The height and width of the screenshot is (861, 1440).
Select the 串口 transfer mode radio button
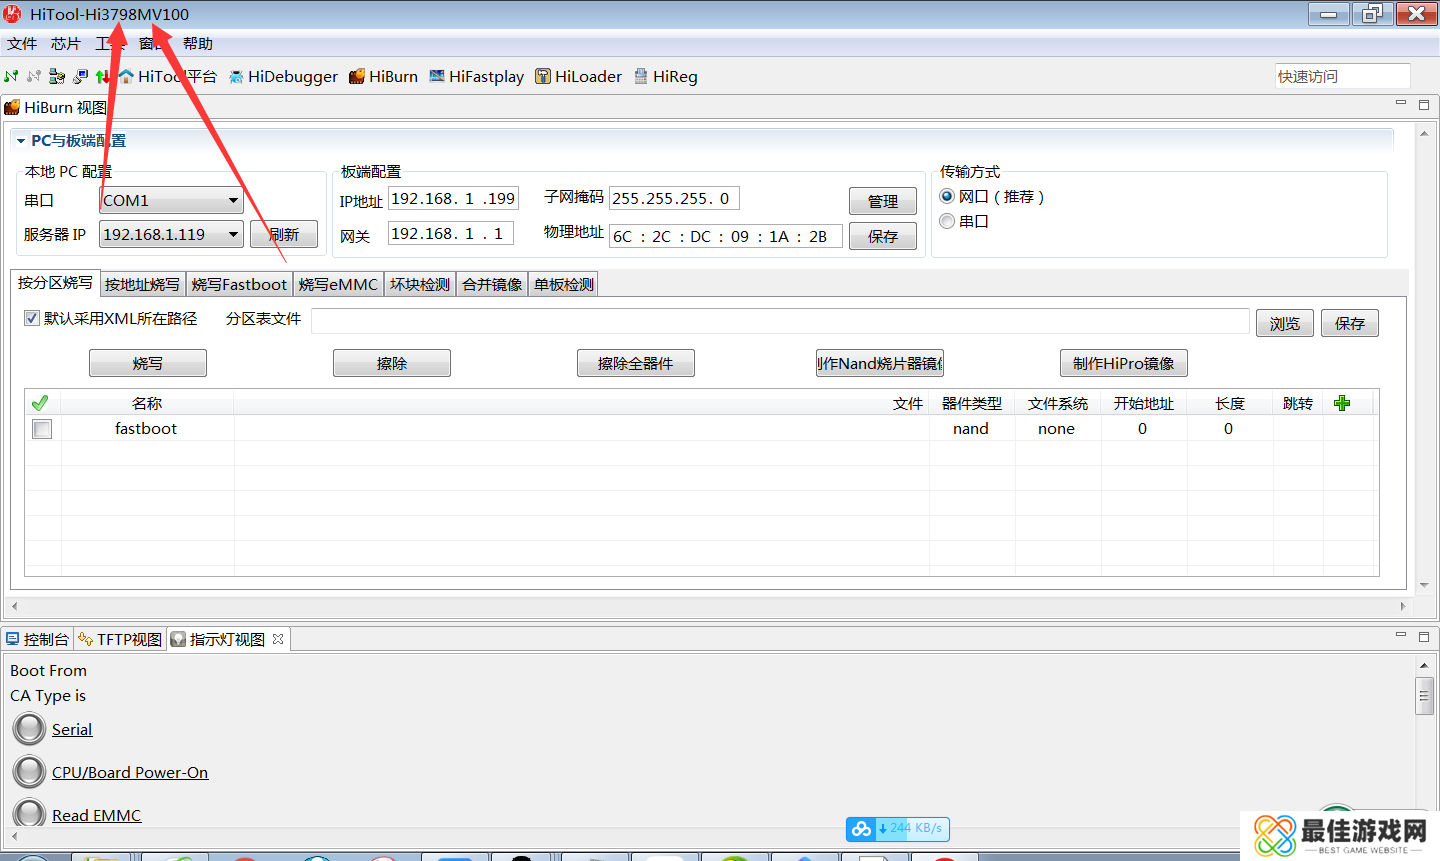point(947,221)
